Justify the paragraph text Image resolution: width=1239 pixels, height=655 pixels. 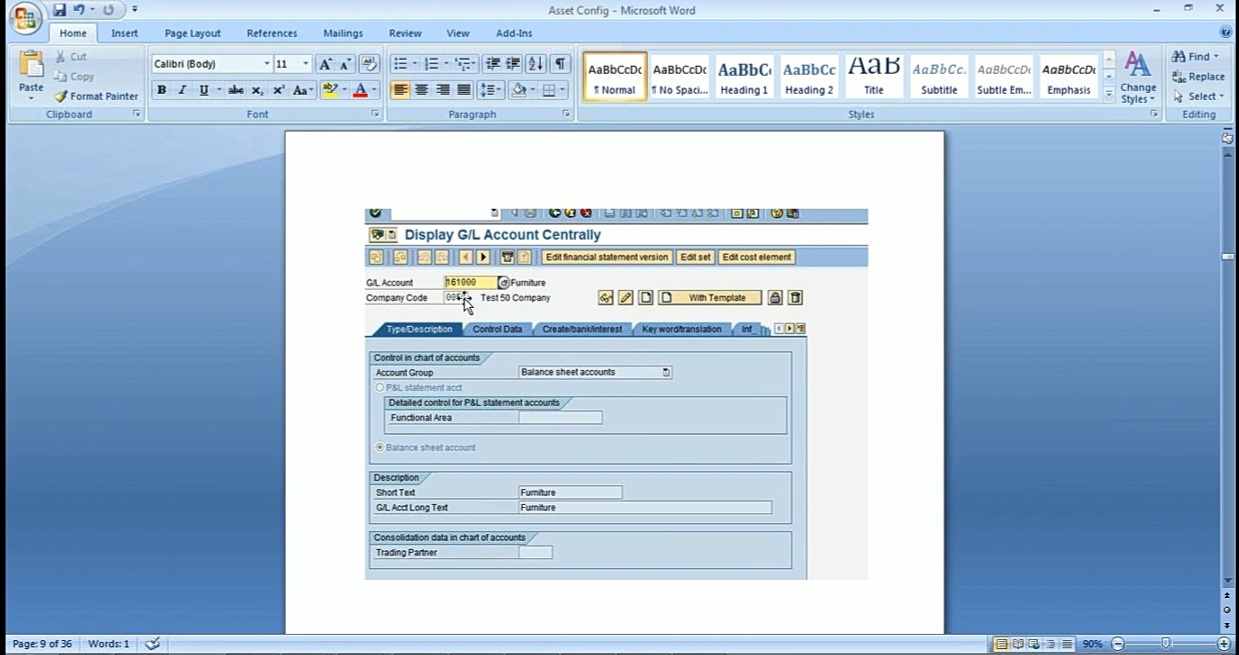[x=463, y=90]
